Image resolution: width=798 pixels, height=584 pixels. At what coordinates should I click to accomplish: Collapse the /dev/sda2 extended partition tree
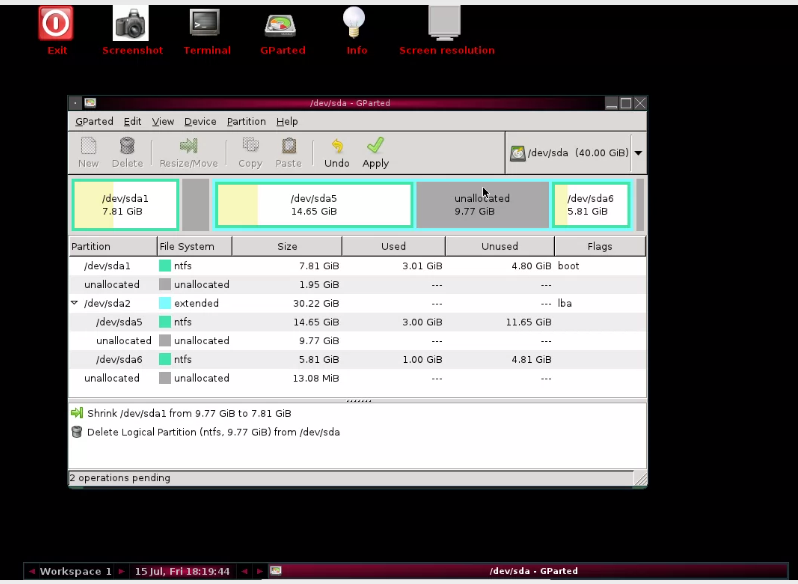pos(74,303)
